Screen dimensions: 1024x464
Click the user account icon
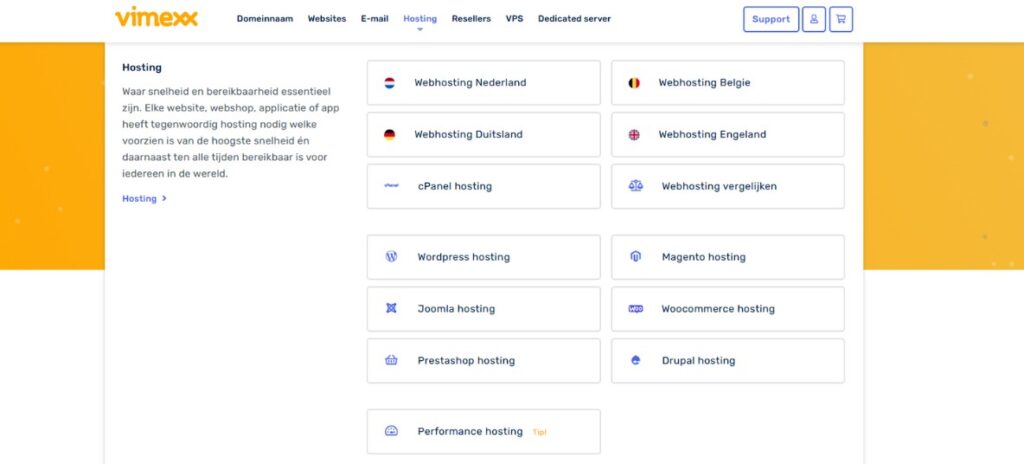(x=814, y=19)
